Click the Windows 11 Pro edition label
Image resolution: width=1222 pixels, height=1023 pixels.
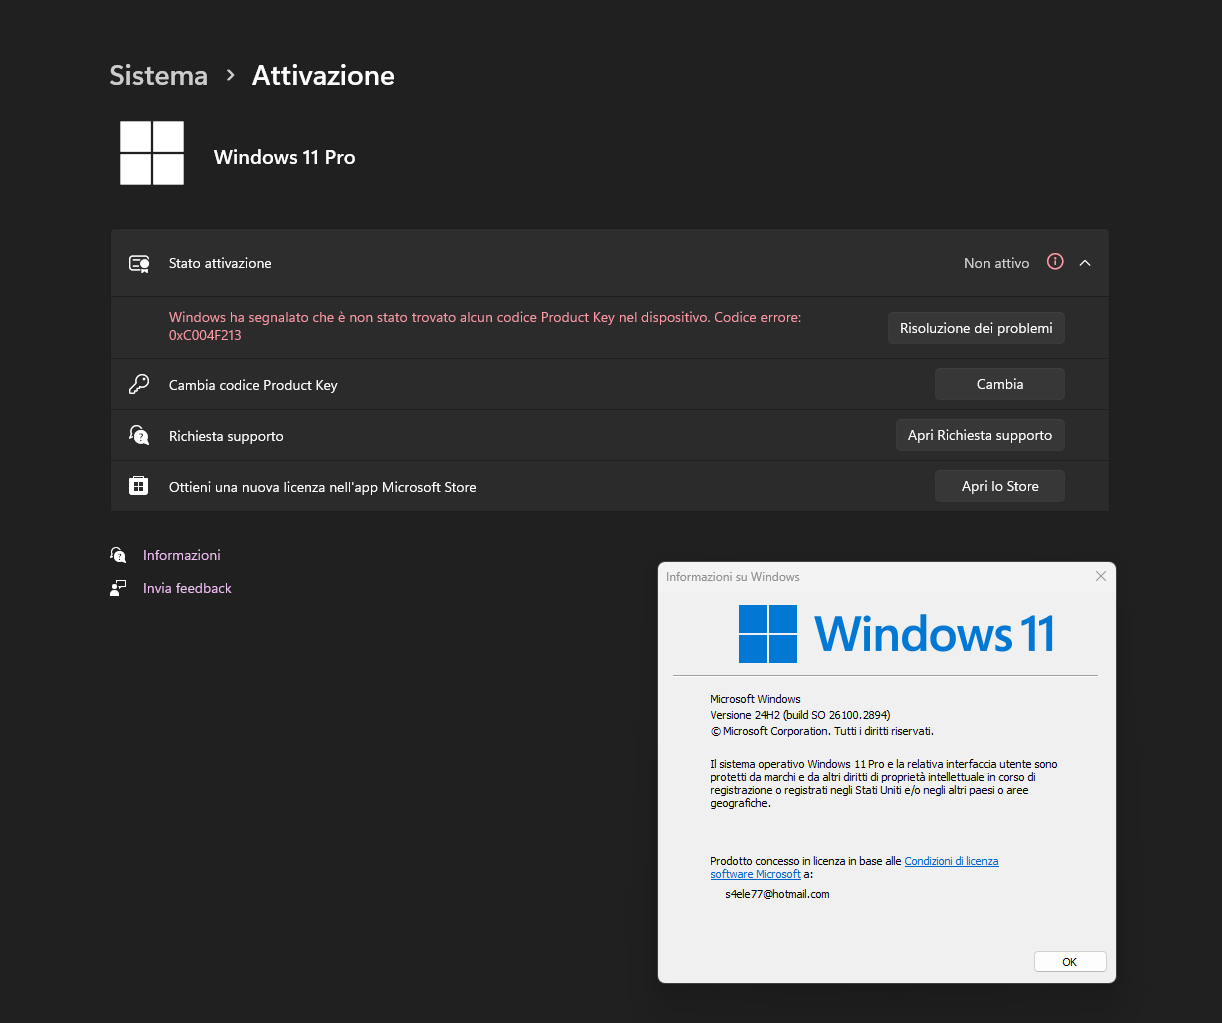285,157
